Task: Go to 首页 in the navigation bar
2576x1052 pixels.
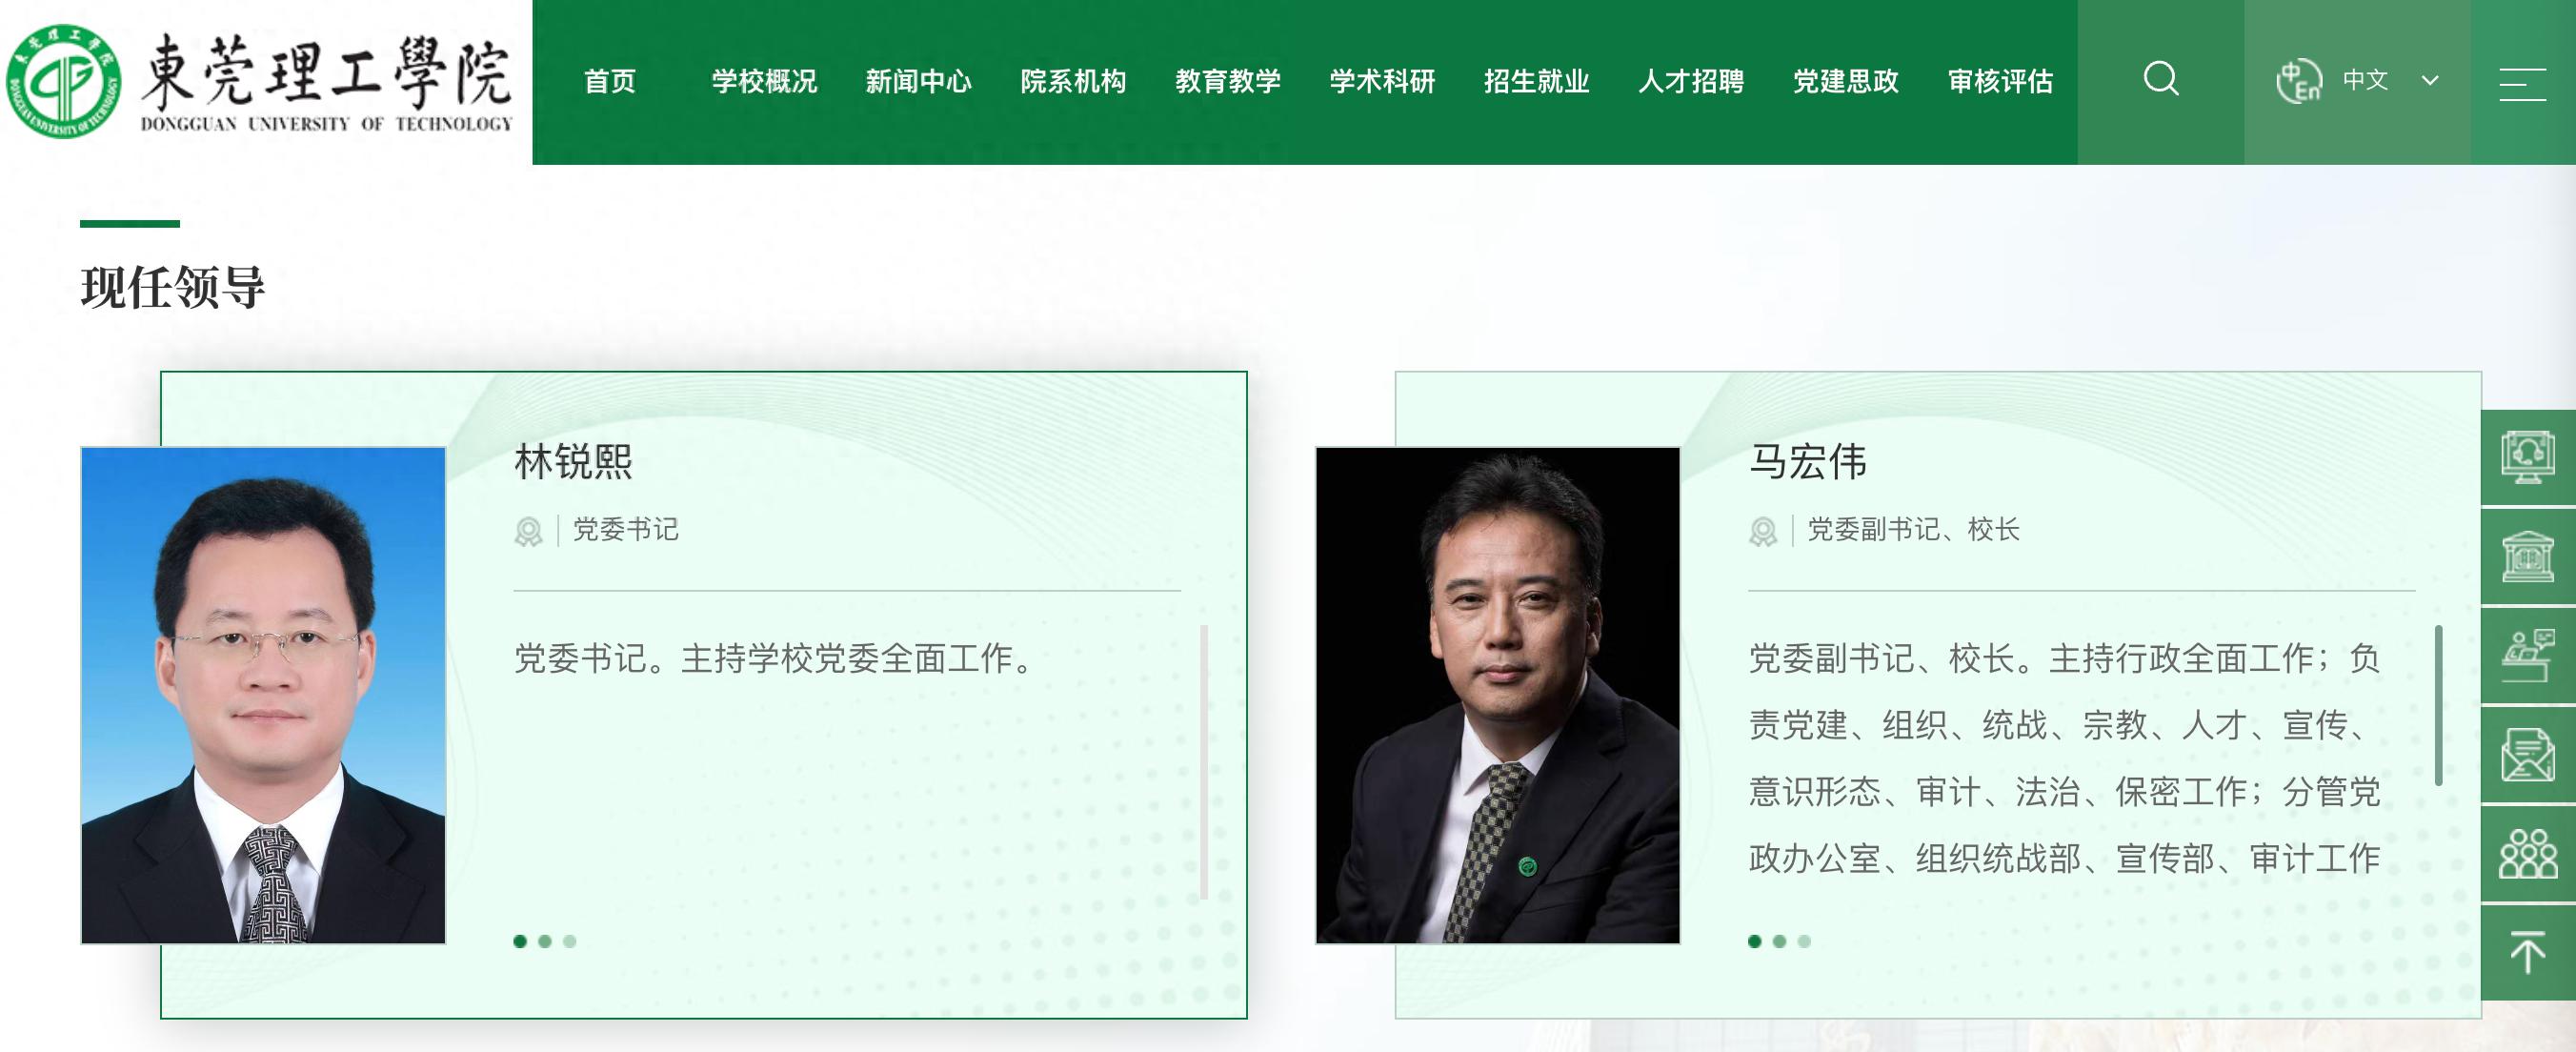Action: tap(609, 81)
